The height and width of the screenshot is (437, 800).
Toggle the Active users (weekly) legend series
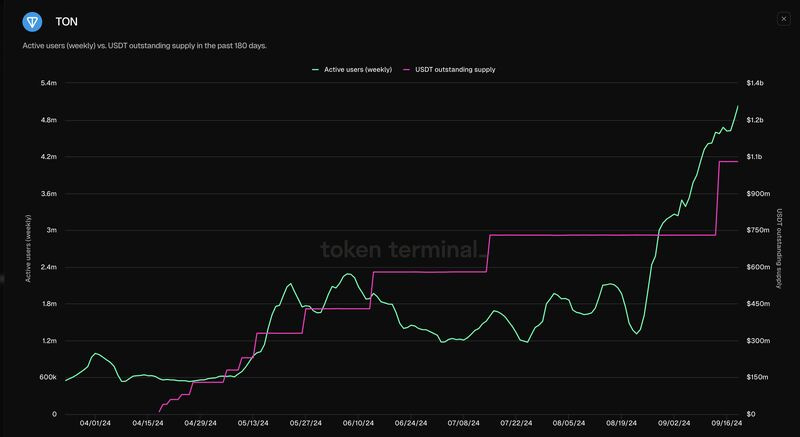[352, 69]
